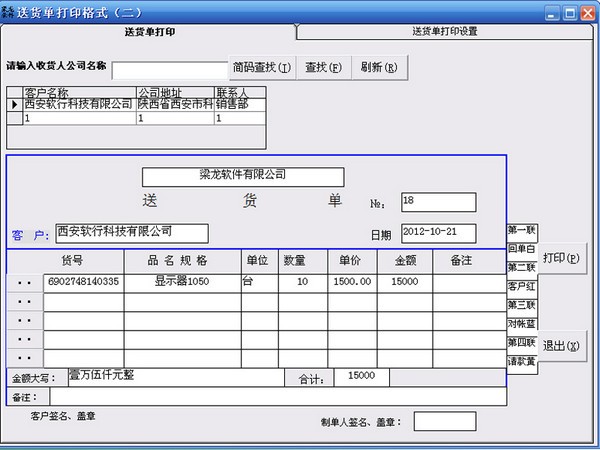The height and width of the screenshot is (450, 600).
Task: Select the 送货单打印 tab
Action: 150,31
